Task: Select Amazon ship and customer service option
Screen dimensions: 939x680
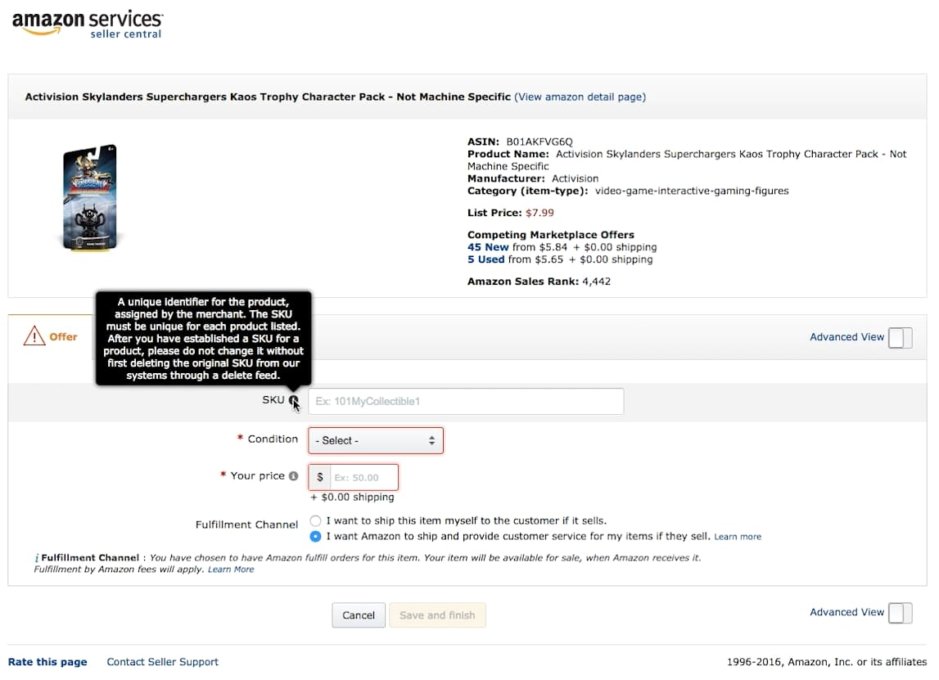Action: click(x=315, y=536)
